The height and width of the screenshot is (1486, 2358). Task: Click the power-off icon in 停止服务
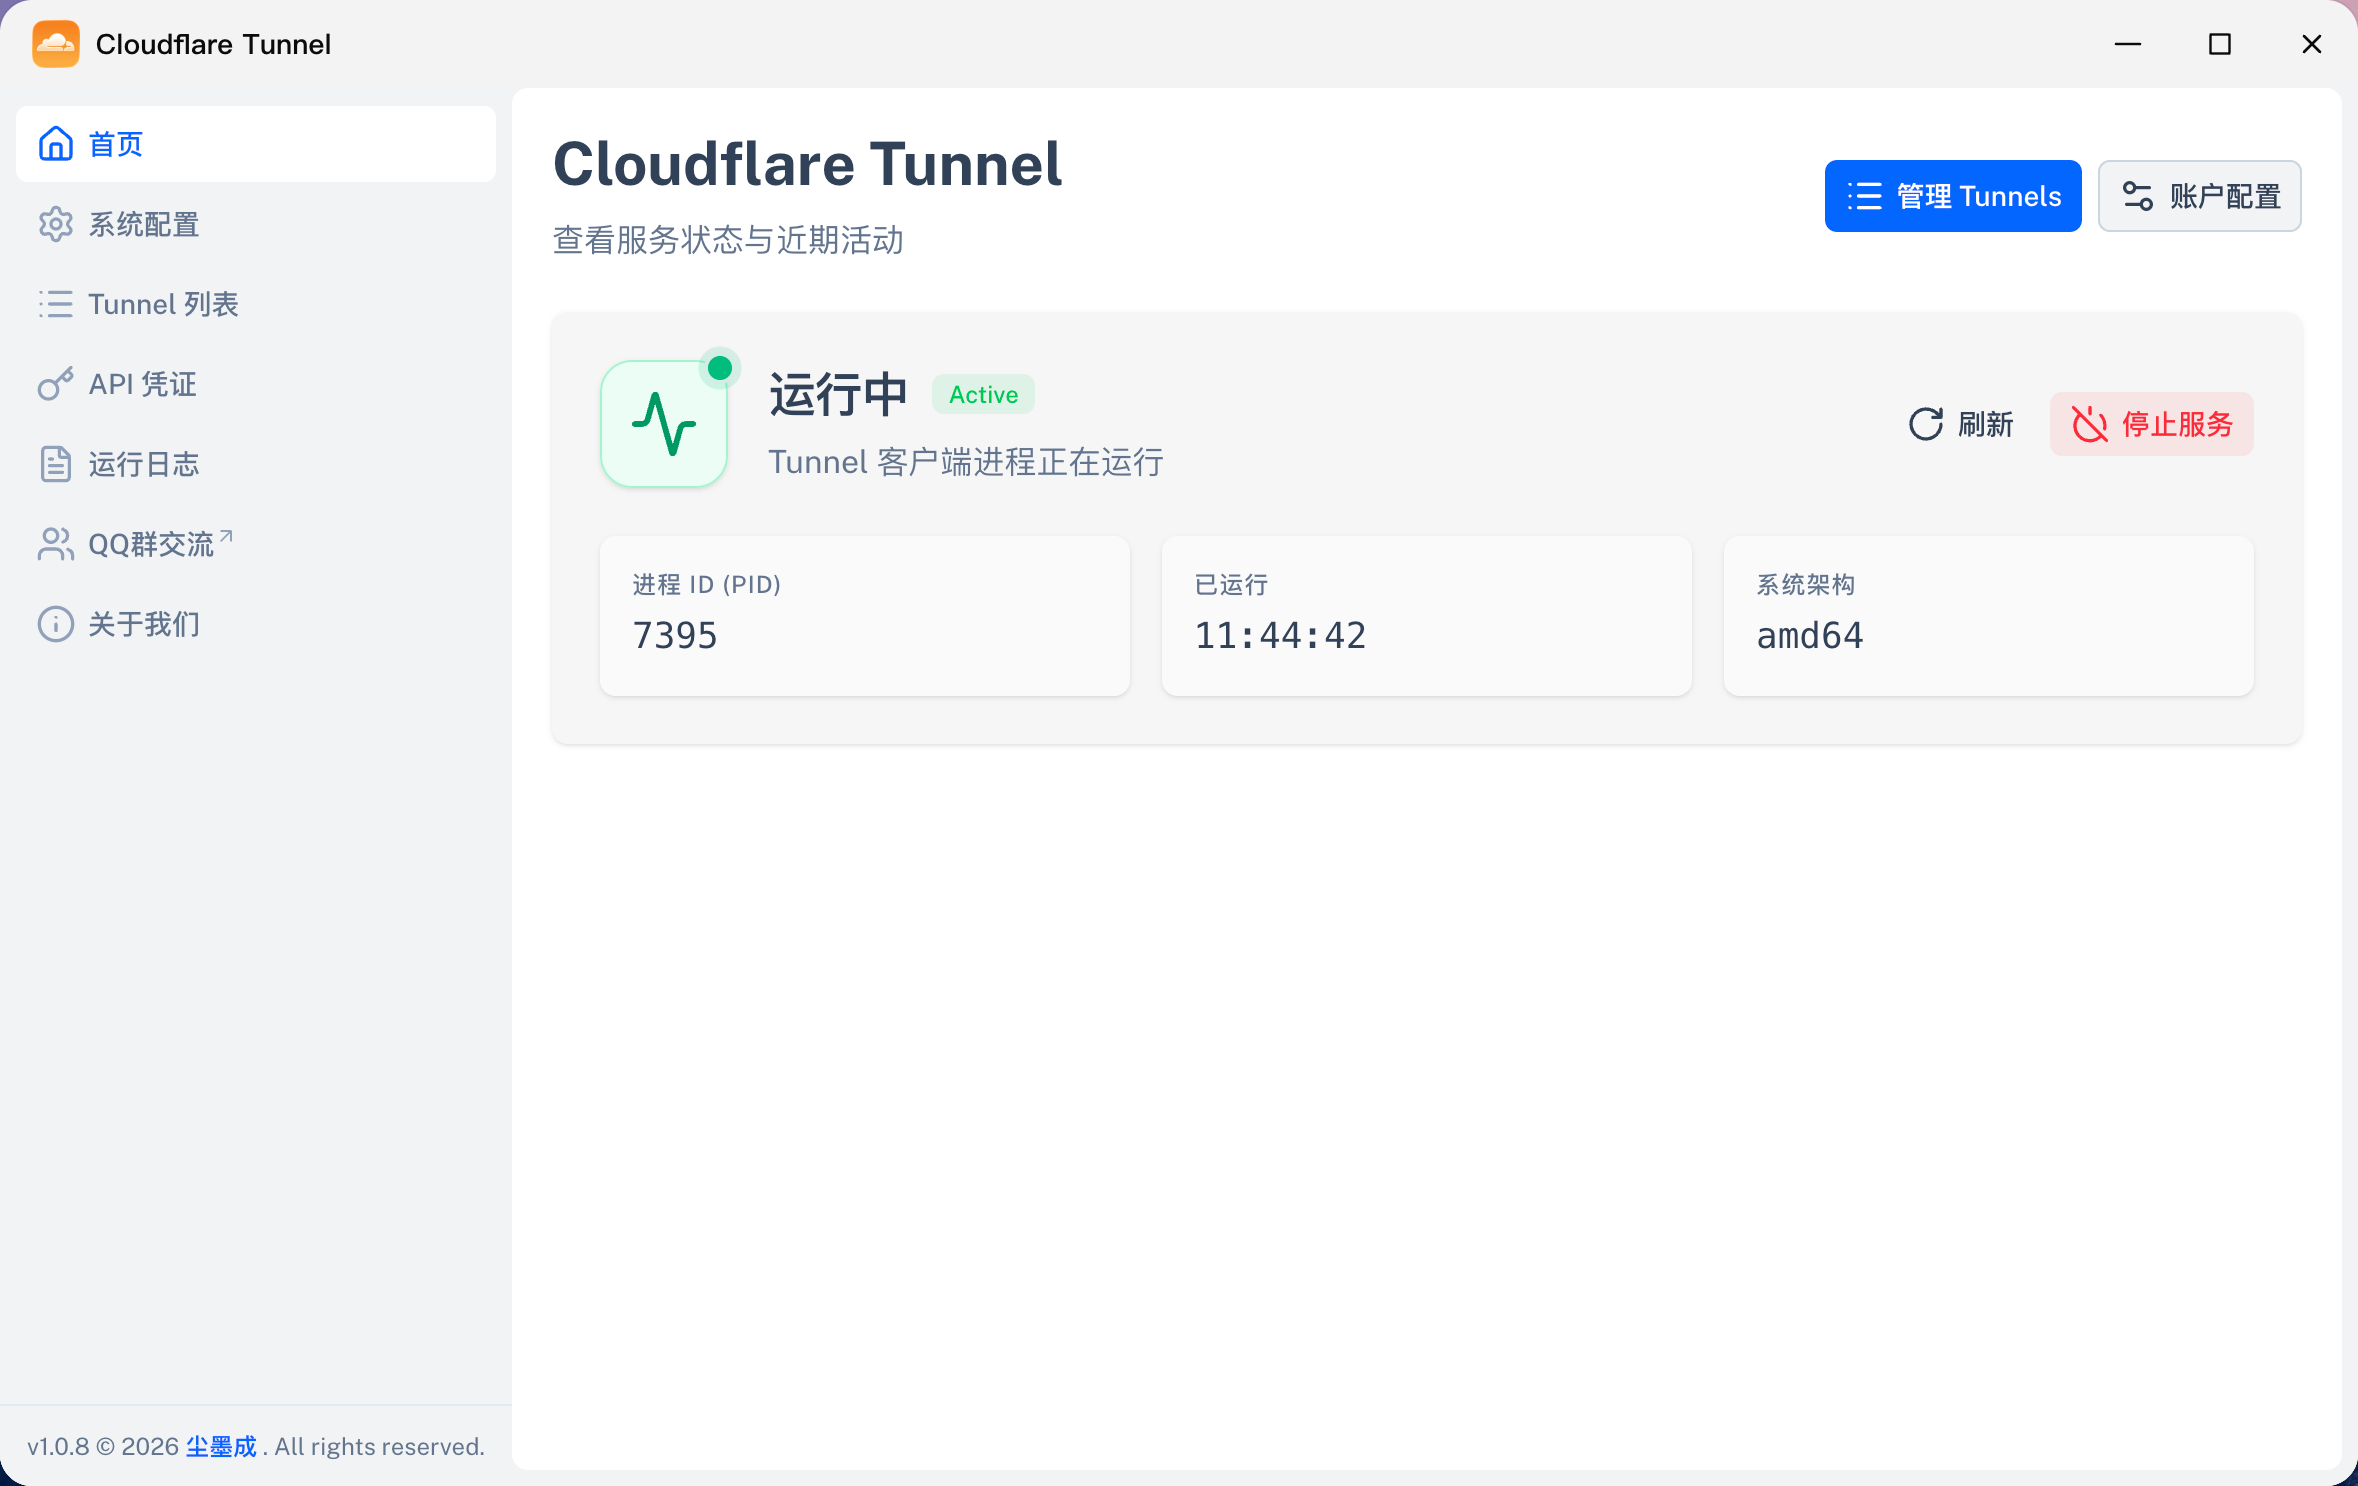tap(2090, 424)
